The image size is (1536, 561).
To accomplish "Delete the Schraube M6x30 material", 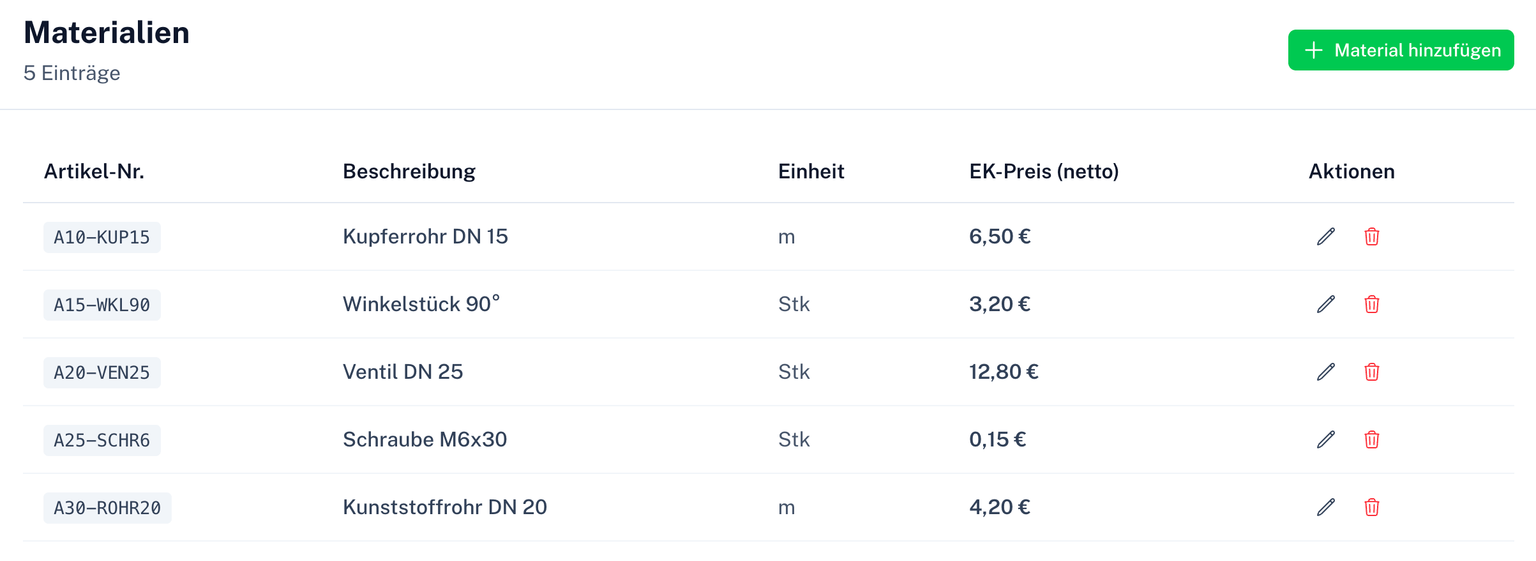I will (1372, 439).
